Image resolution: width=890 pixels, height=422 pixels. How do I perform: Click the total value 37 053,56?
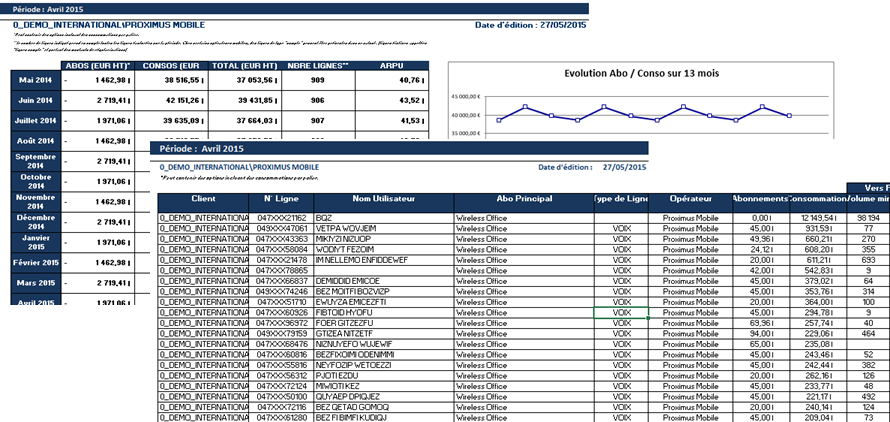click(x=245, y=81)
